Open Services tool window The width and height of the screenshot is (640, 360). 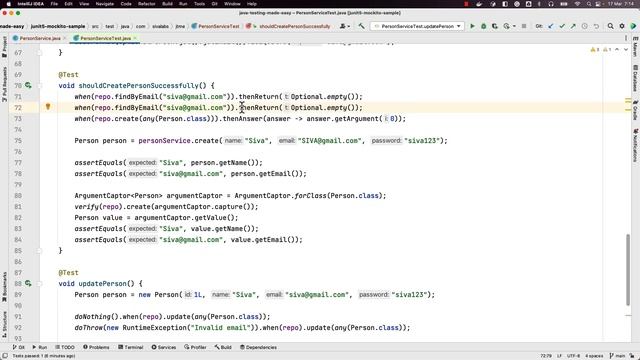pos(163,347)
